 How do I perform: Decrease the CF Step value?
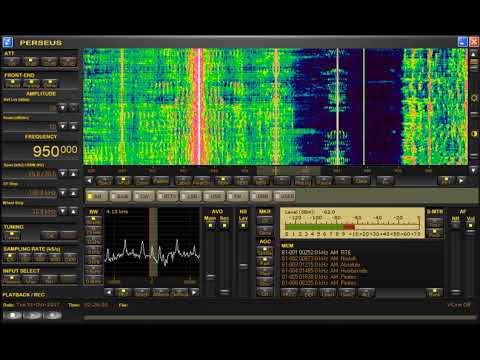62,193
